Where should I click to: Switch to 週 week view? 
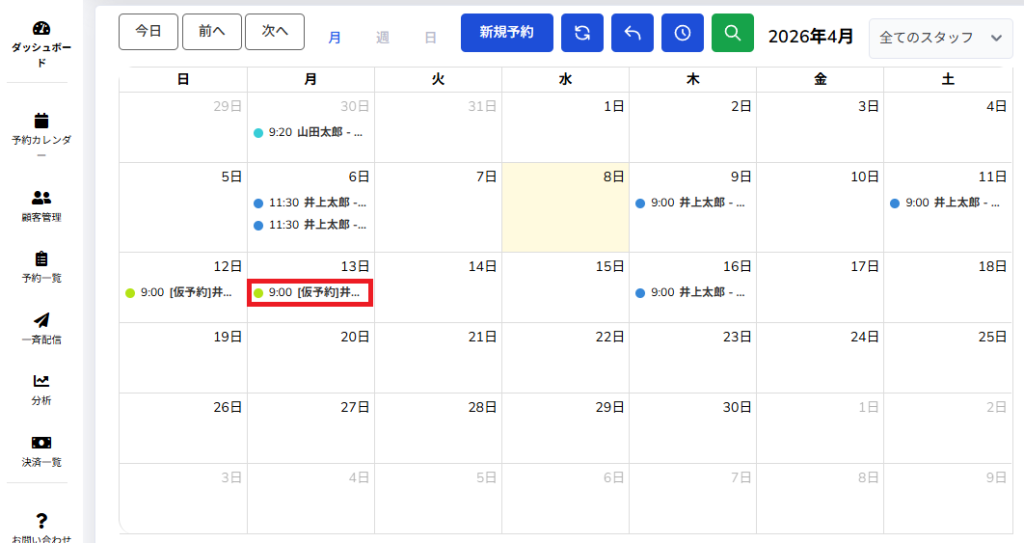pos(382,38)
